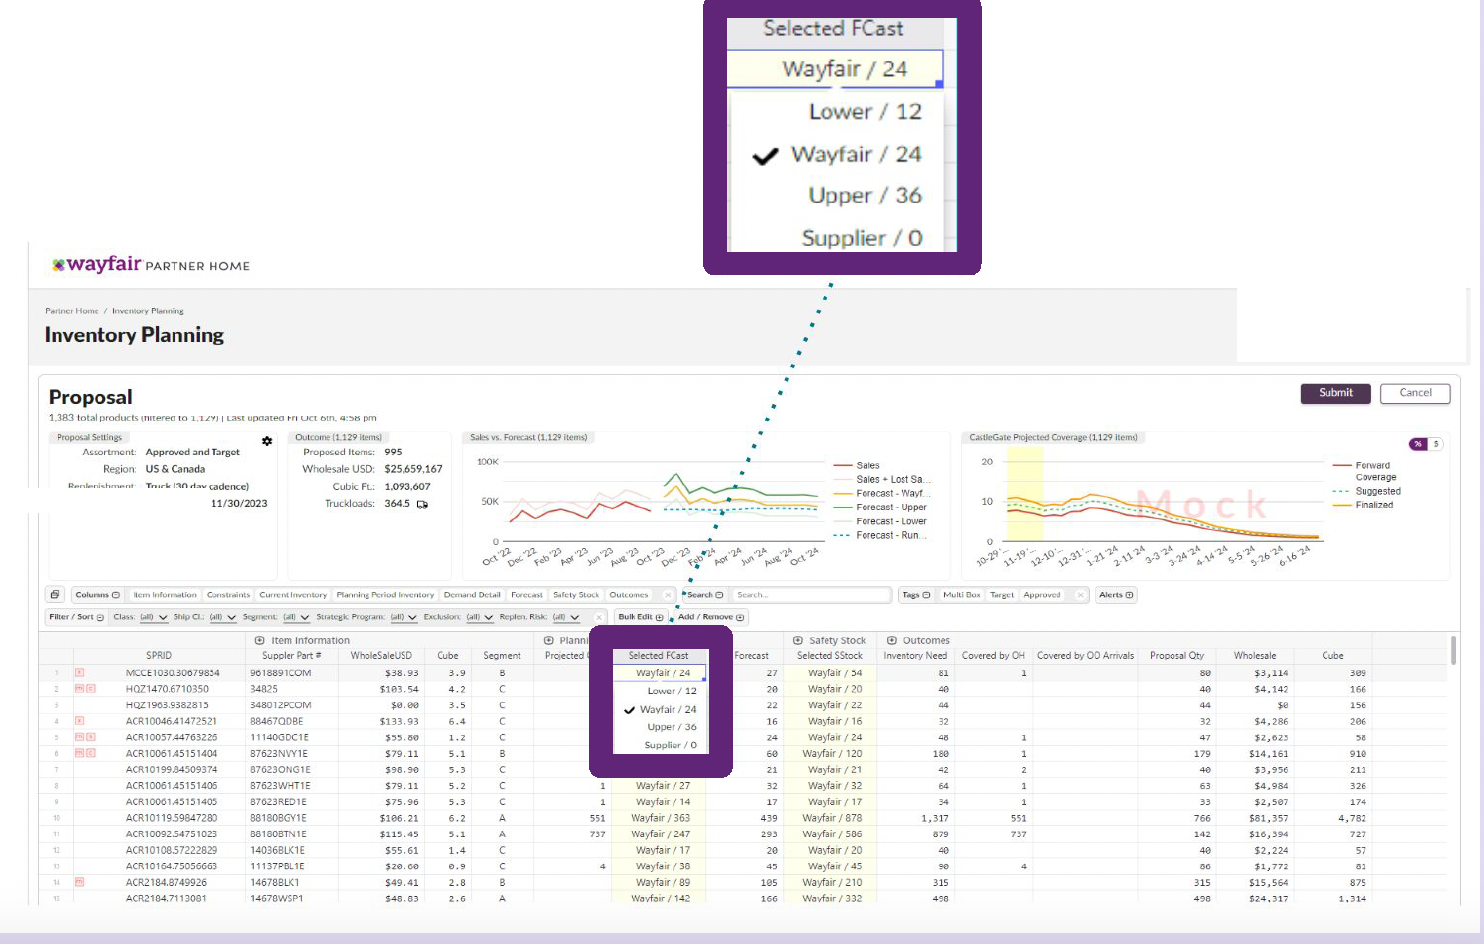Click the Suggested legend swatch
The width and height of the screenshot is (1484, 944).
tap(1341, 491)
